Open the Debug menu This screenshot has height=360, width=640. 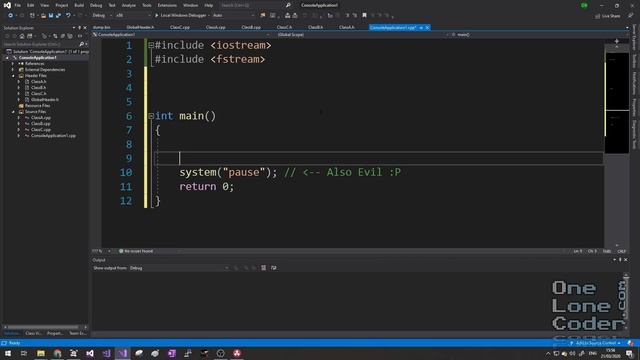pos(96,5)
